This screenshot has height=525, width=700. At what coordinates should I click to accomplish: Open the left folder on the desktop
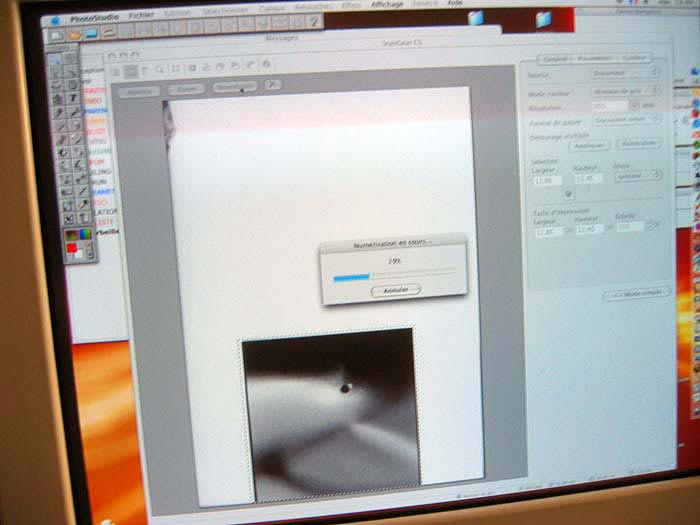tap(476, 18)
